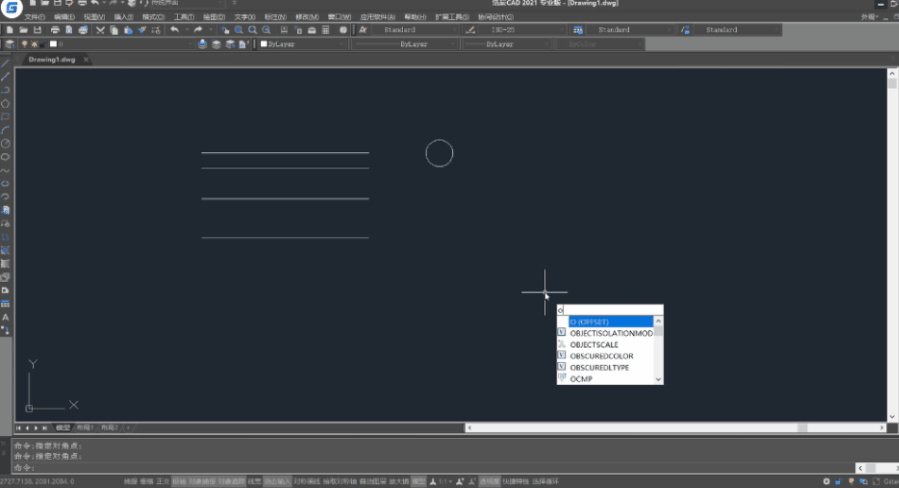Switch to the Drawing1.dwg tab
This screenshot has height=488, width=899.
52,60
